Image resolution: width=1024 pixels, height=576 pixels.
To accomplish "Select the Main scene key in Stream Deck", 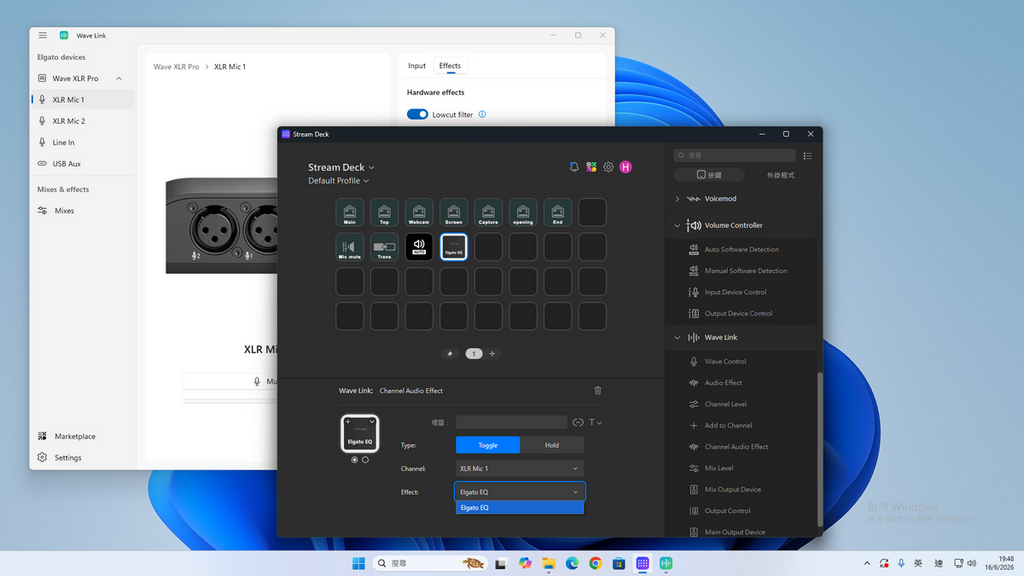I will coord(349,213).
